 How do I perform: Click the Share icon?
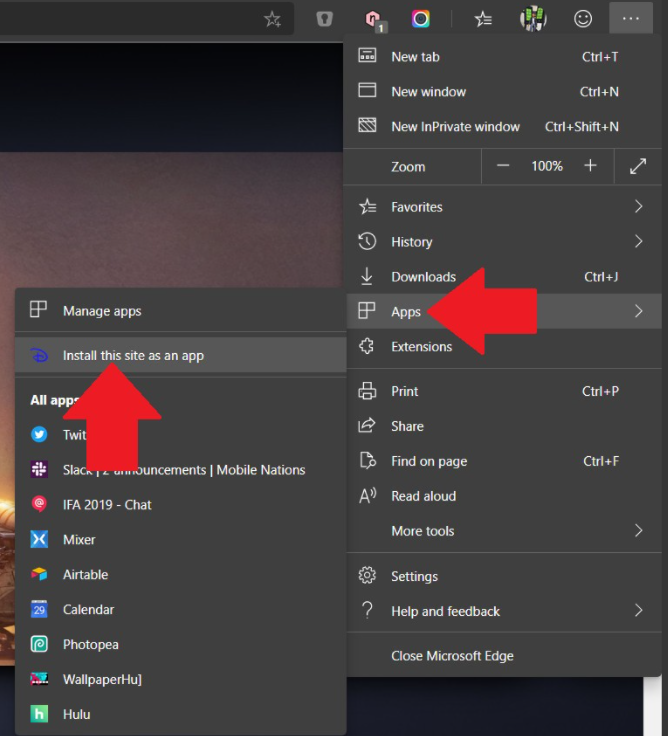pos(367,425)
